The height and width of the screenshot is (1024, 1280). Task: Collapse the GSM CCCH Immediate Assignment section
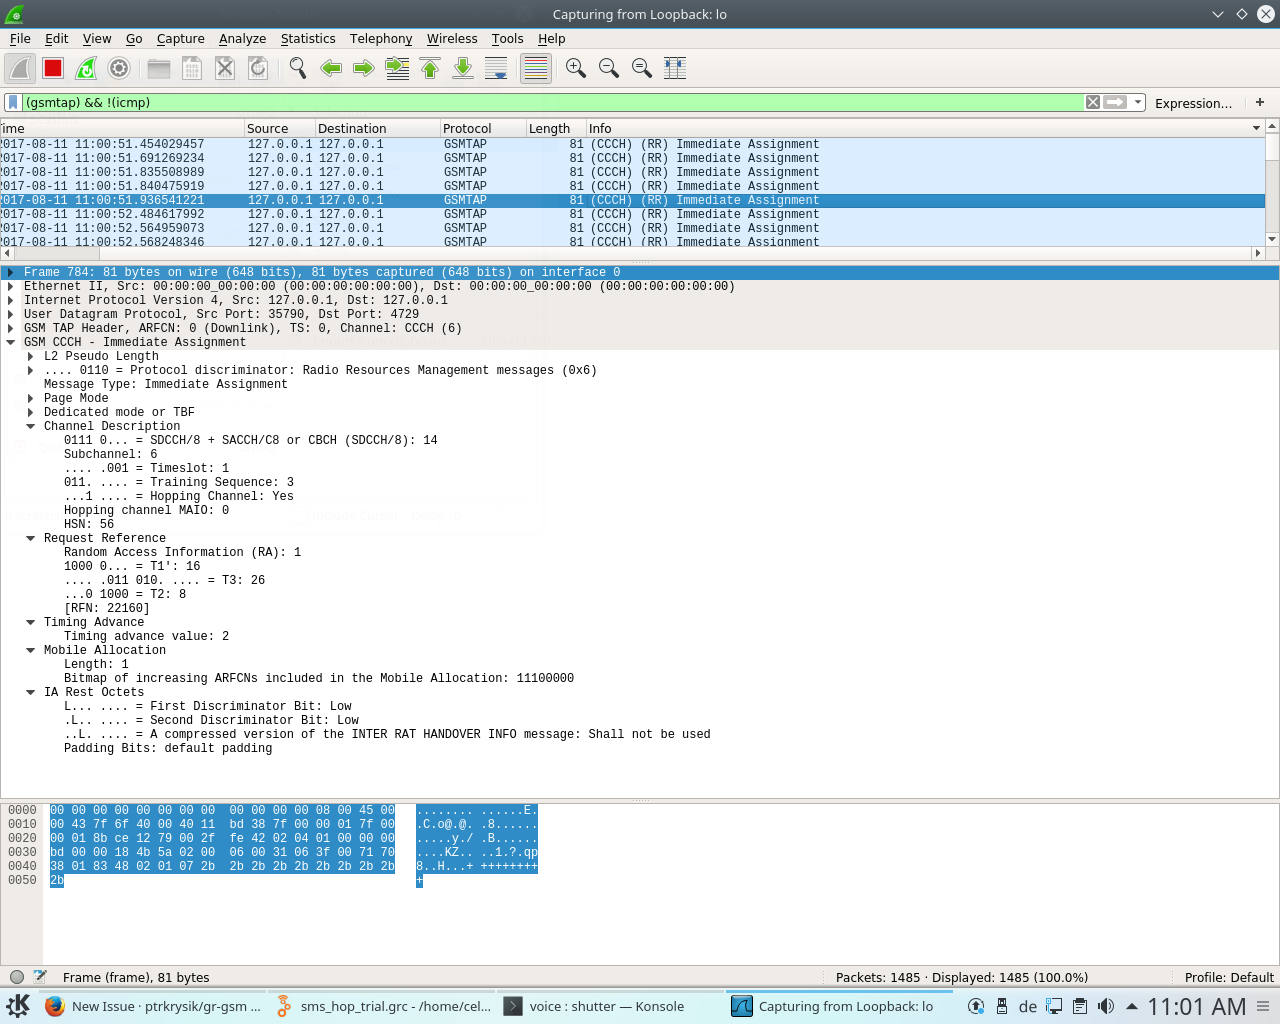[10, 342]
